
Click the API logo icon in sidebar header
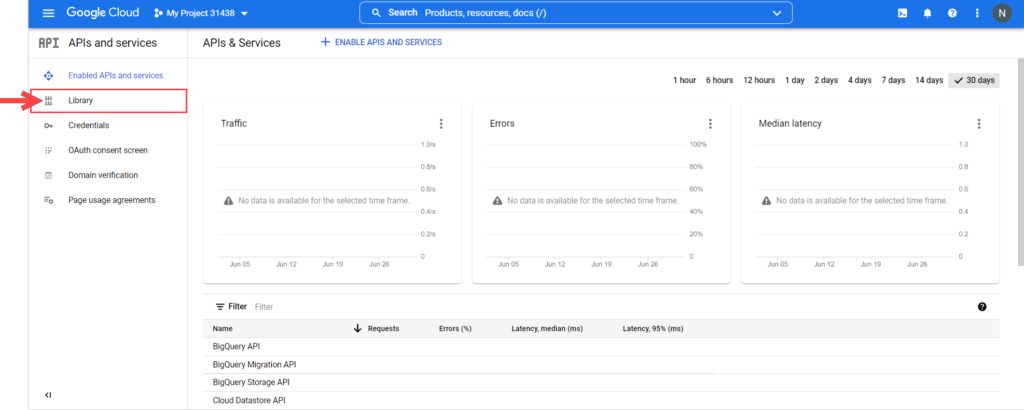48,43
